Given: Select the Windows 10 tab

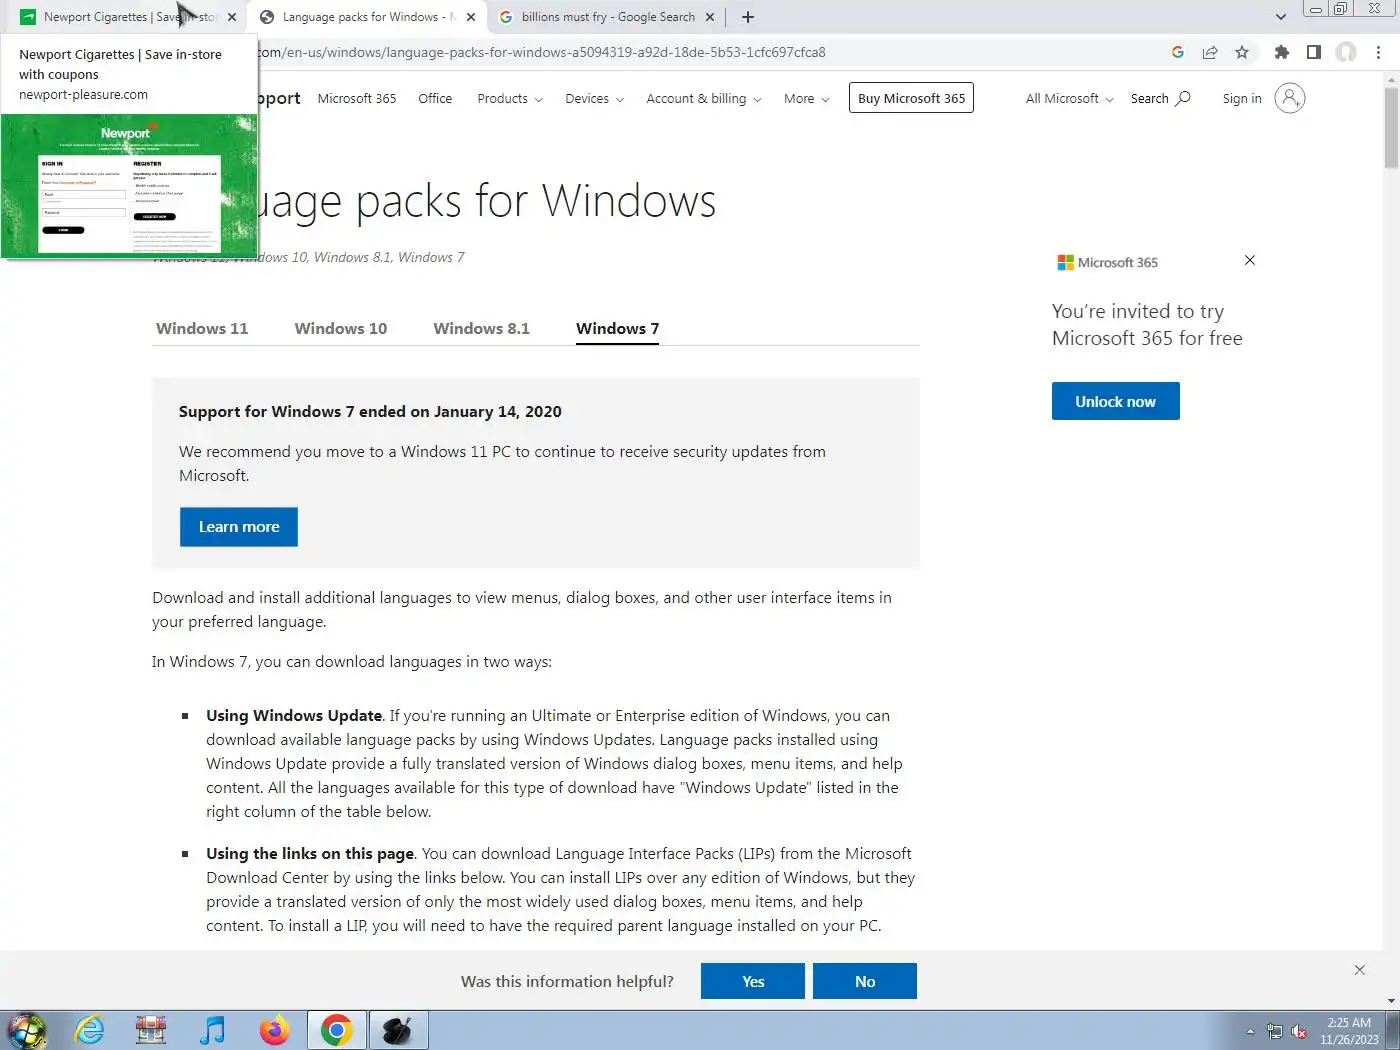Looking at the screenshot, I should [x=341, y=328].
